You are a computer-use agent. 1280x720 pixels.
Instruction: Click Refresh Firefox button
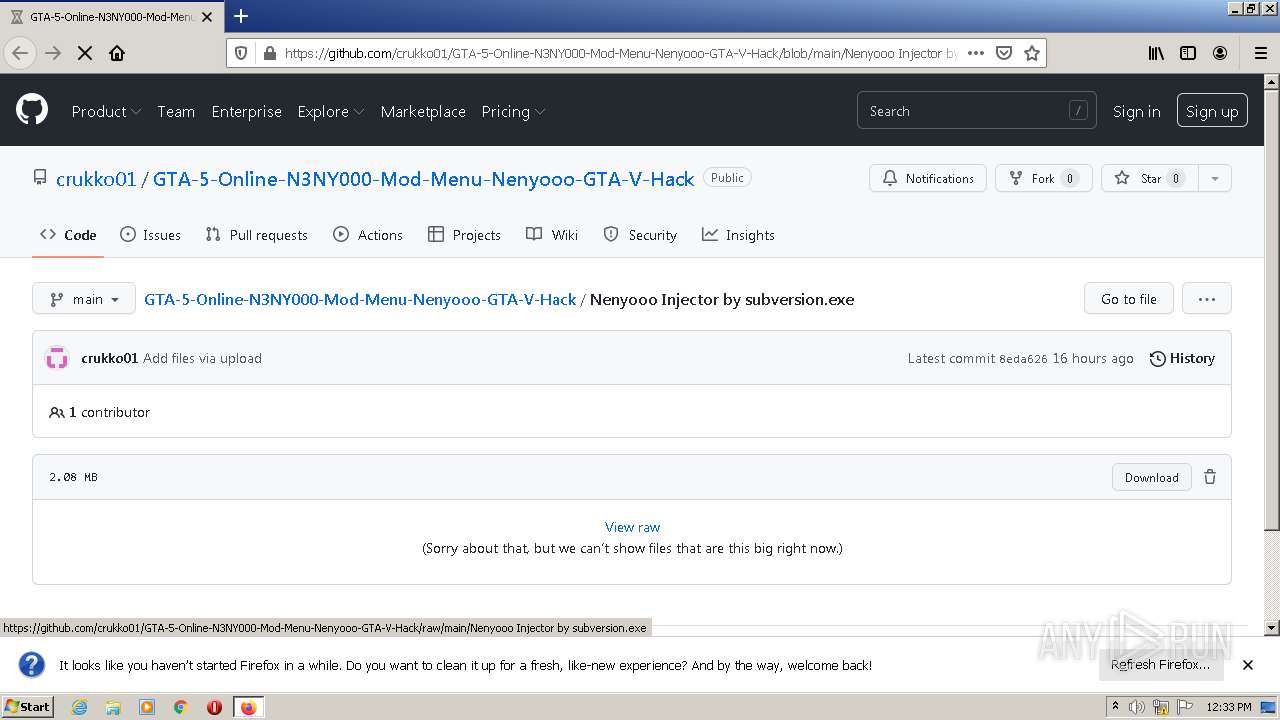[x=1161, y=665]
